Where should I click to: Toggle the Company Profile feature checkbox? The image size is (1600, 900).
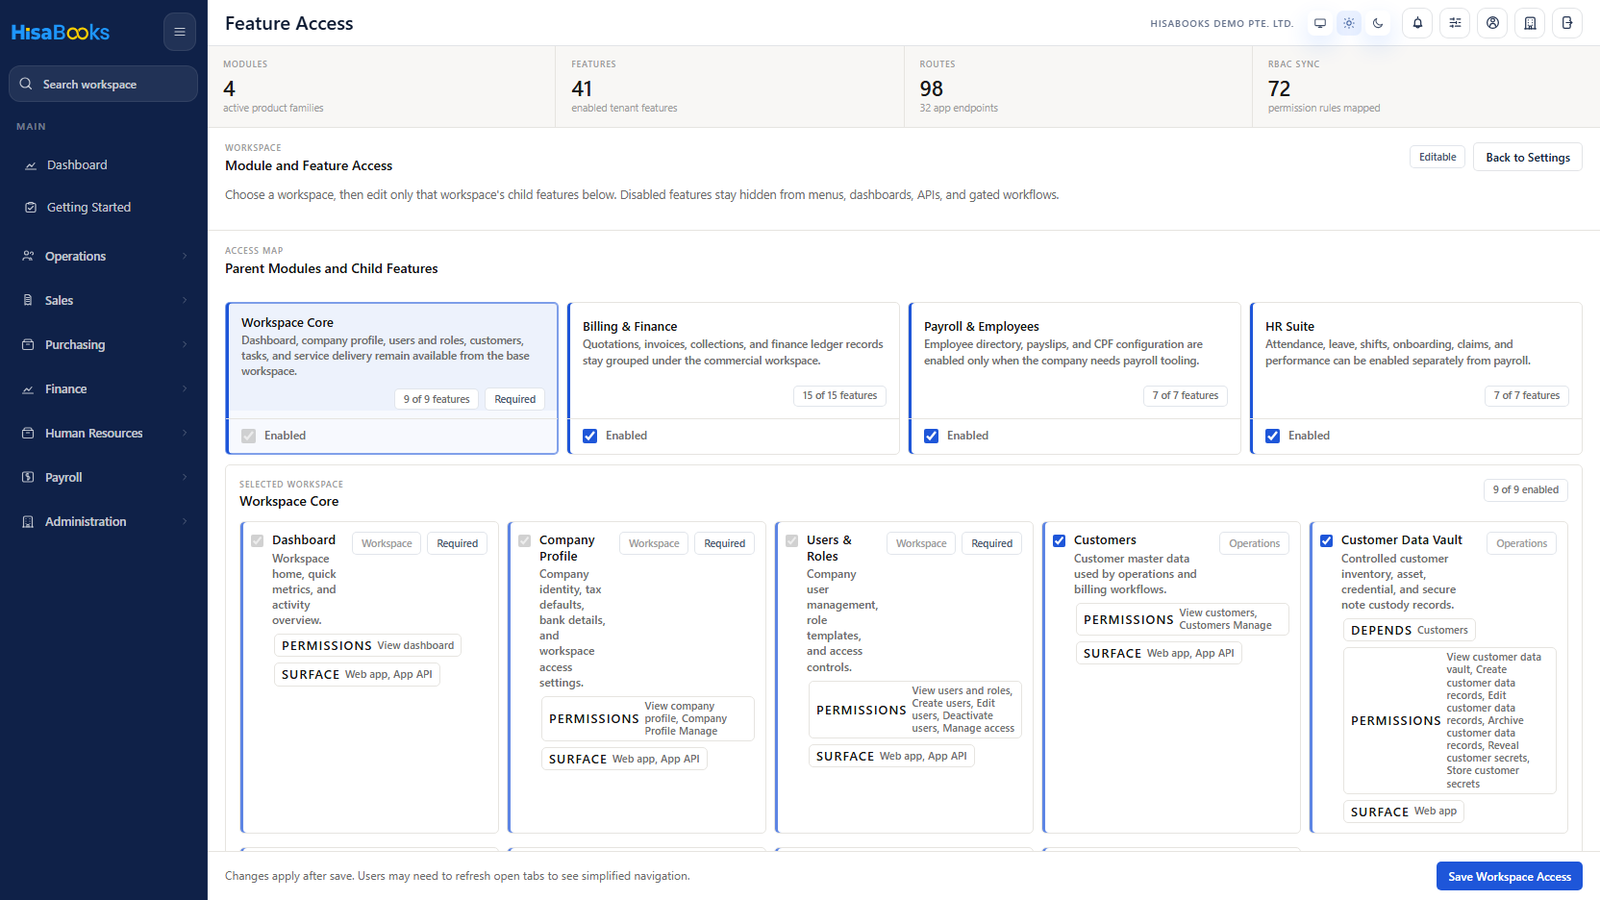(524, 541)
